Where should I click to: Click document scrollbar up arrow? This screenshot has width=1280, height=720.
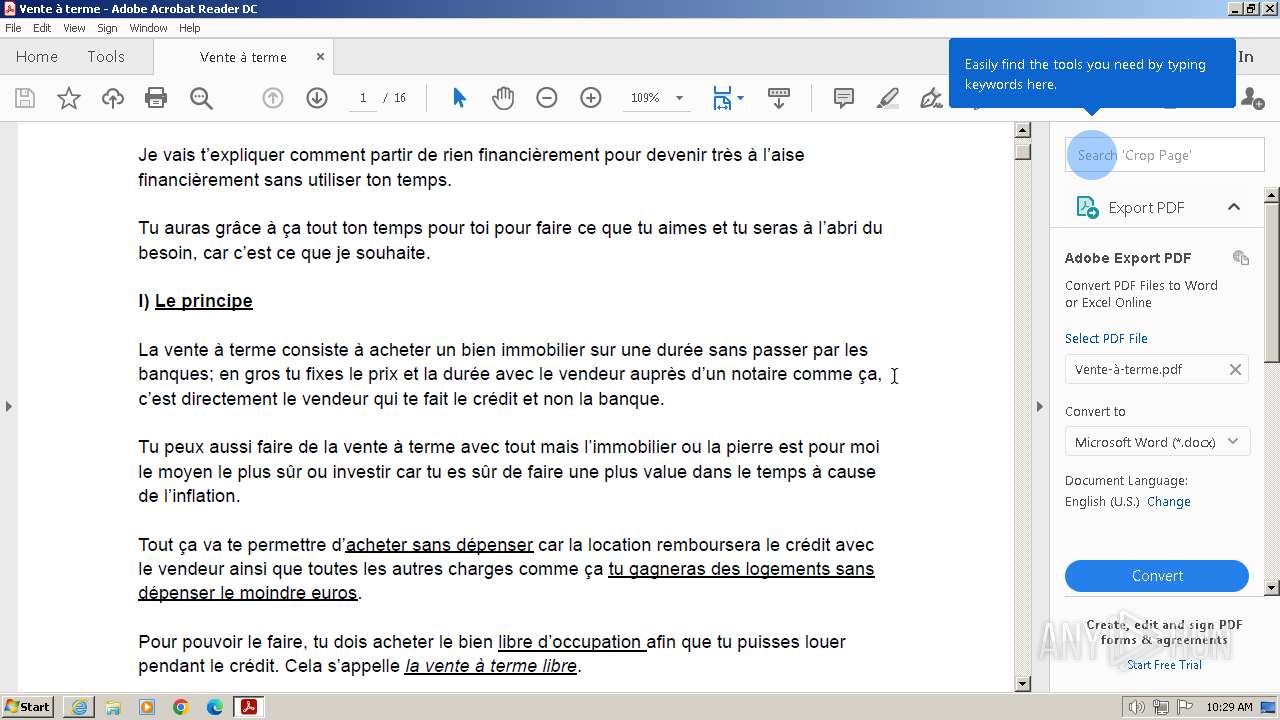[x=1022, y=130]
